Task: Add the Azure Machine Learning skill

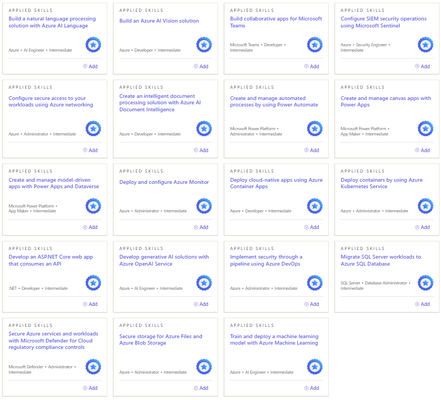Action: pyautogui.click(x=312, y=388)
